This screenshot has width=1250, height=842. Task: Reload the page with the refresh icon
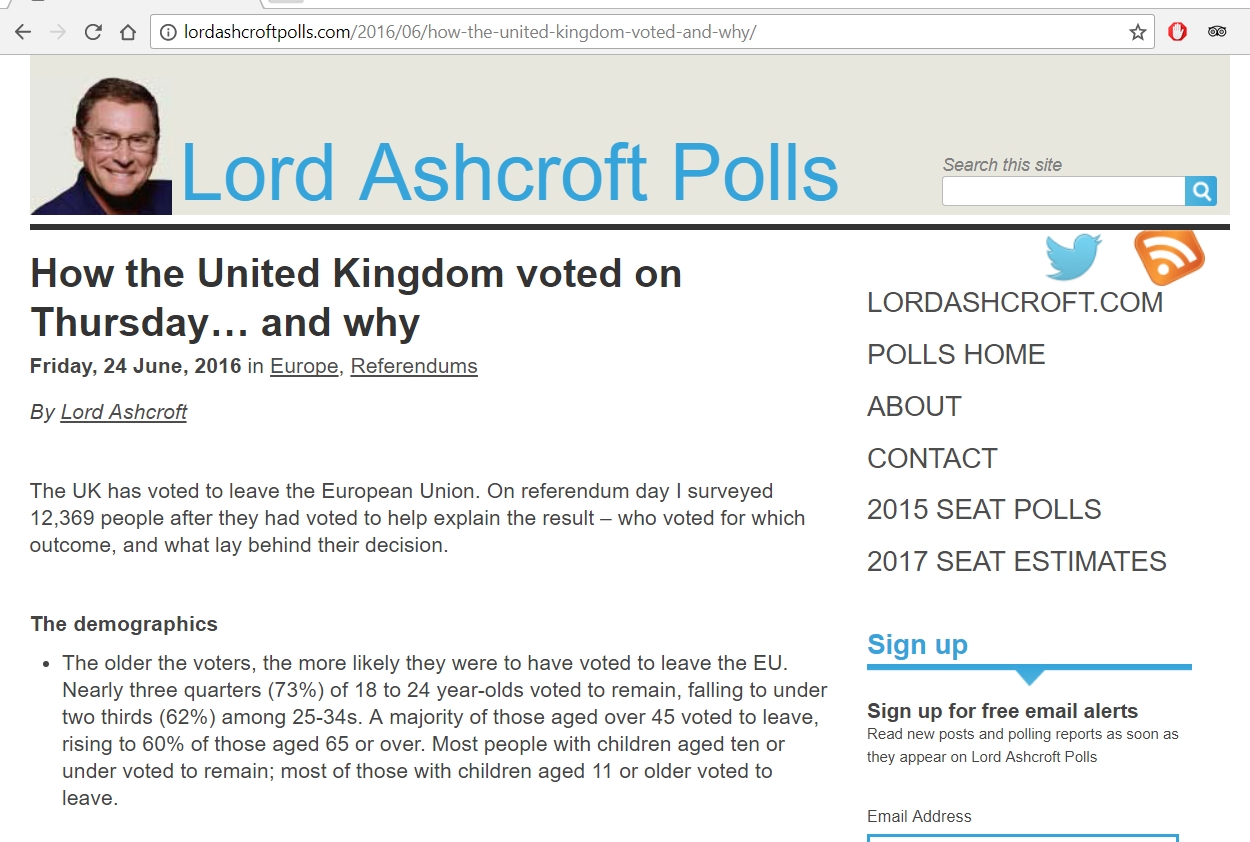click(93, 32)
